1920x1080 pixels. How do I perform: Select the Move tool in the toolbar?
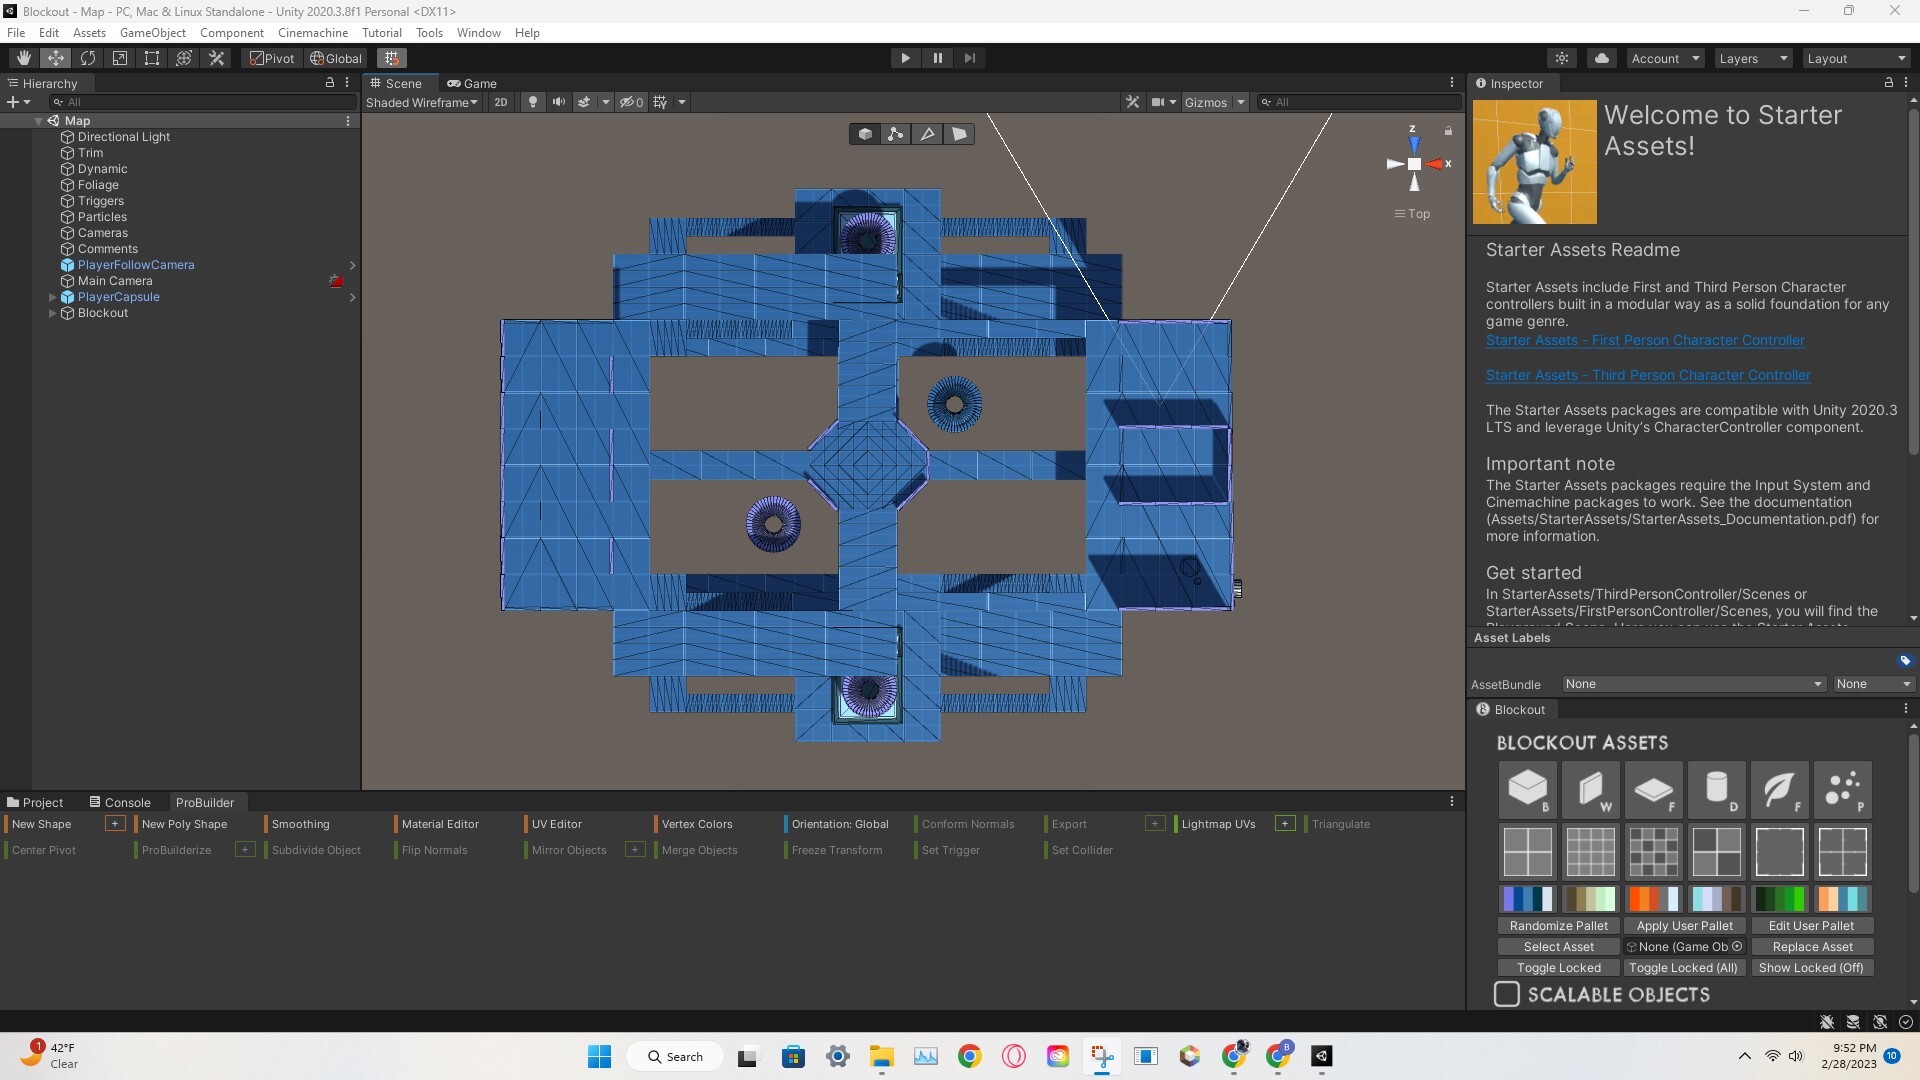click(55, 57)
